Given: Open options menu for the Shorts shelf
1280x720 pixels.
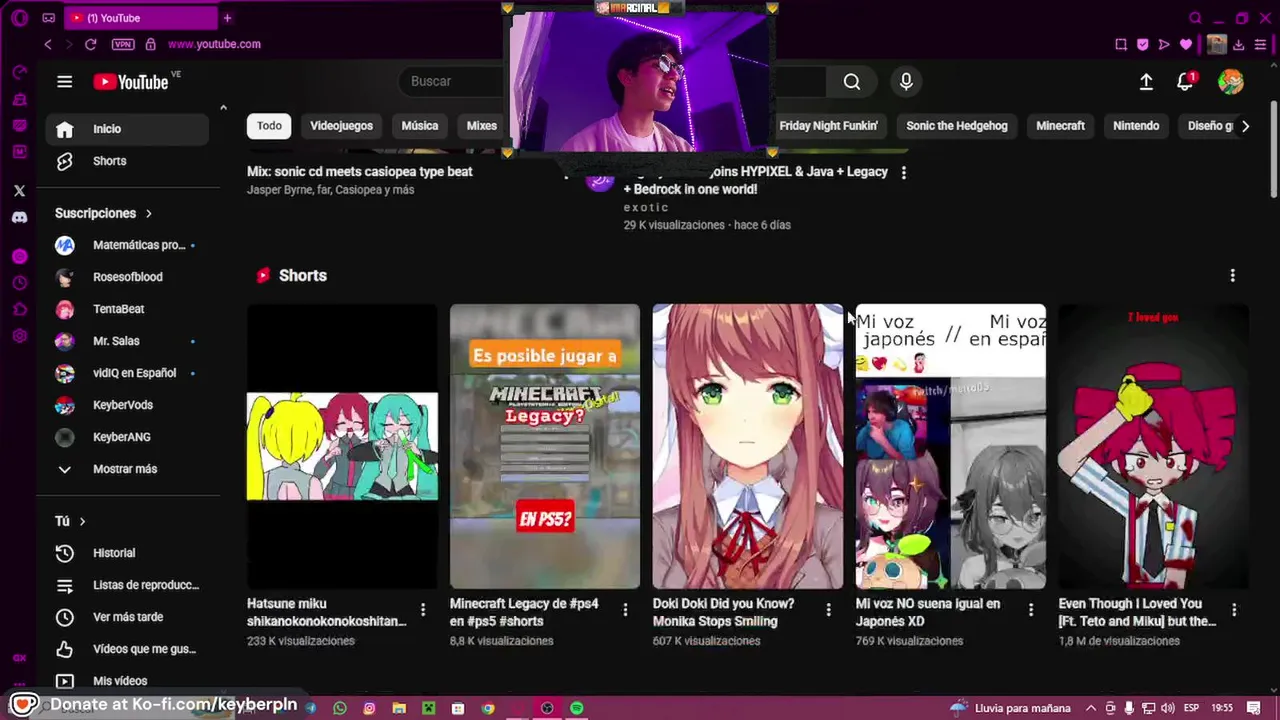Looking at the screenshot, I should pyautogui.click(x=1232, y=275).
